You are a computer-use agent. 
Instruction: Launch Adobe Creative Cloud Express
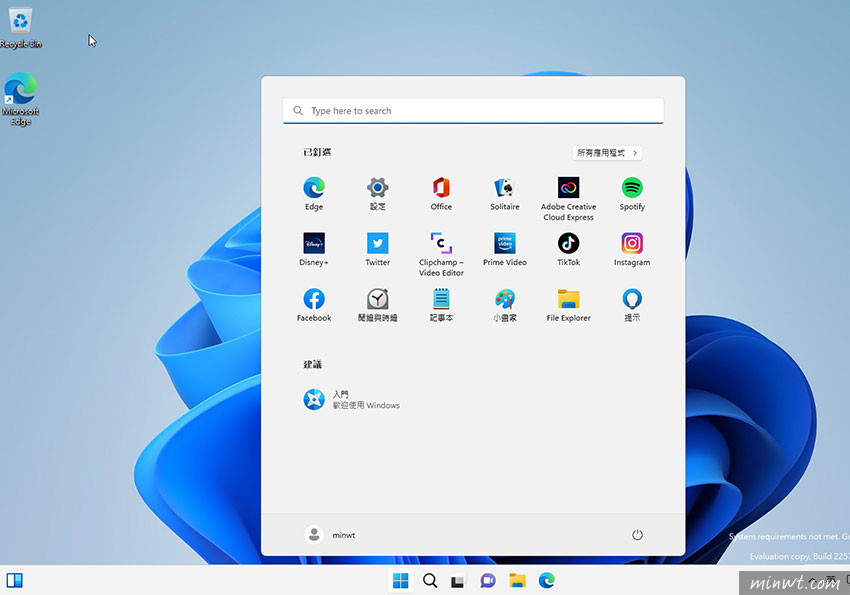tap(568, 198)
